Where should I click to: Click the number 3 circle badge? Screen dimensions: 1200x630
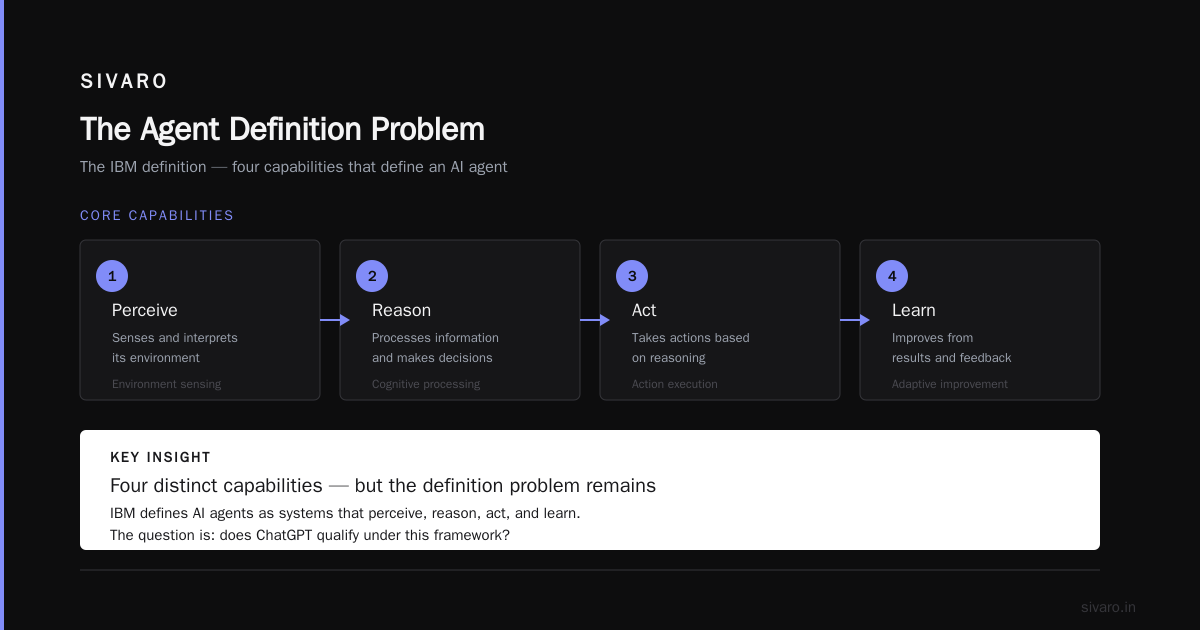click(x=632, y=276)
